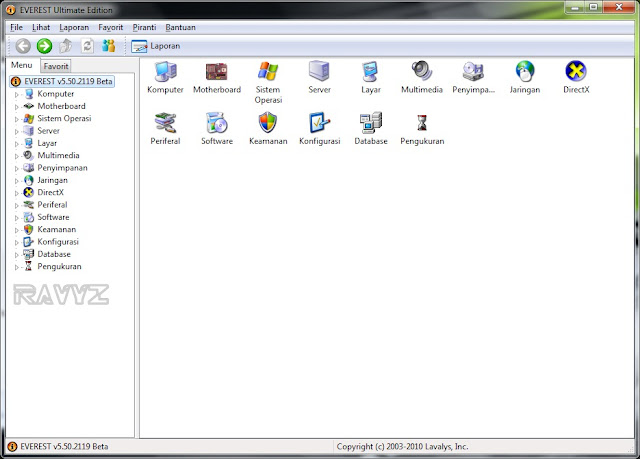Open the Jaringan network icon in main pane
The image size is (640, 459).
click(x=525, y=71)
